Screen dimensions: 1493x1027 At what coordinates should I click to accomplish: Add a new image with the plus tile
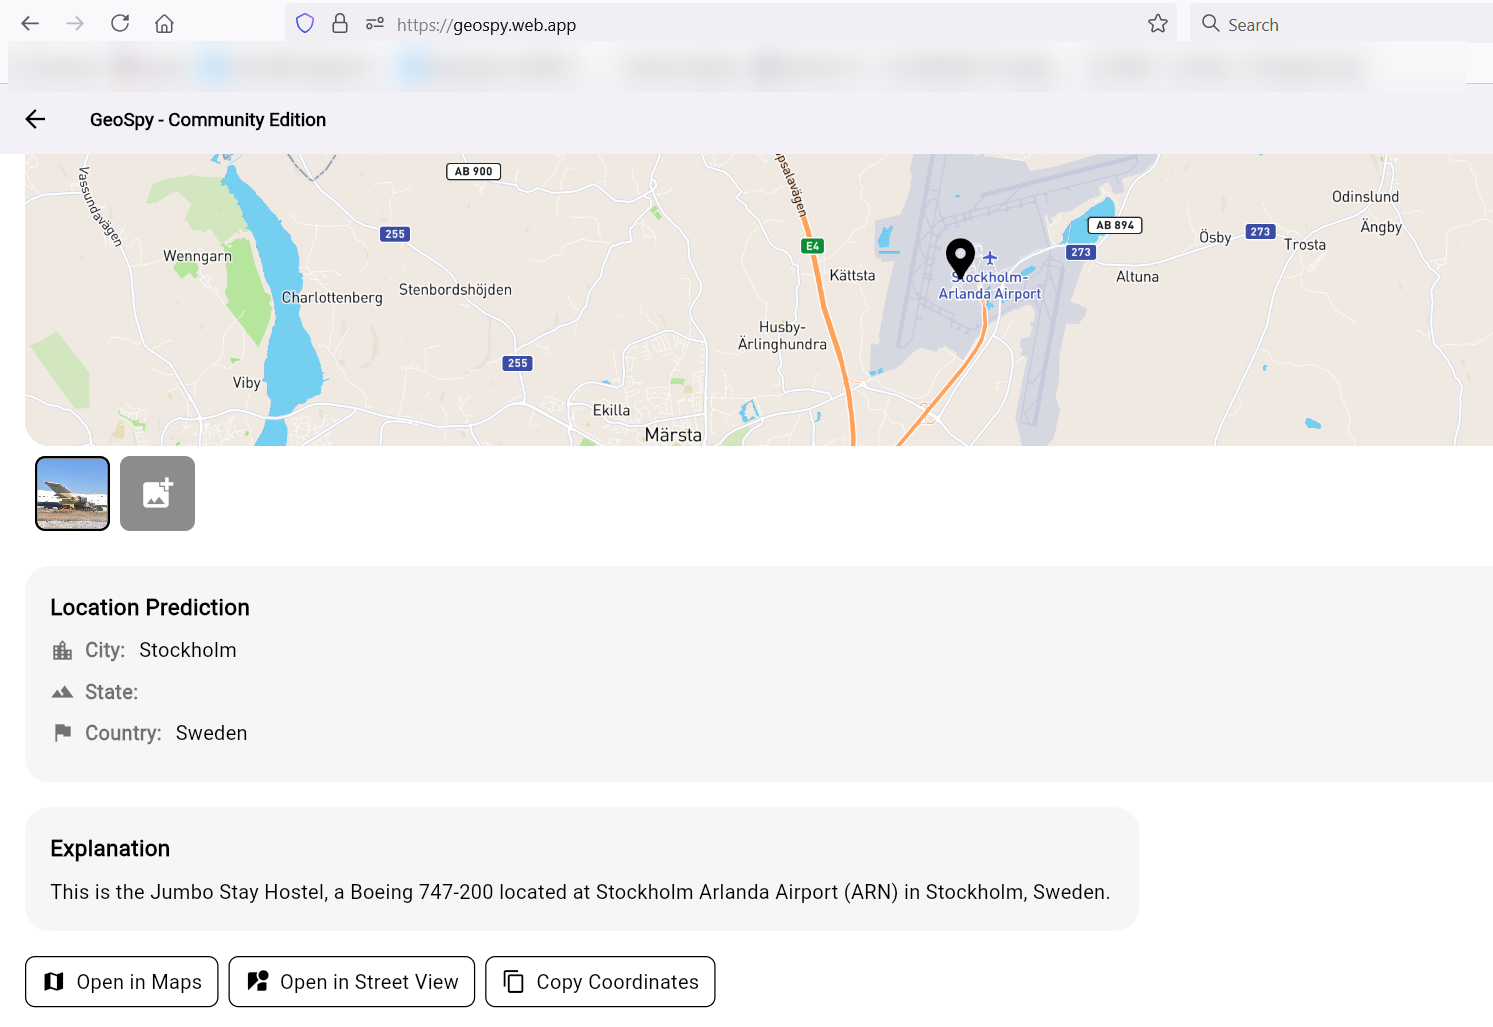pyautogui.click(x=157, y=494)
